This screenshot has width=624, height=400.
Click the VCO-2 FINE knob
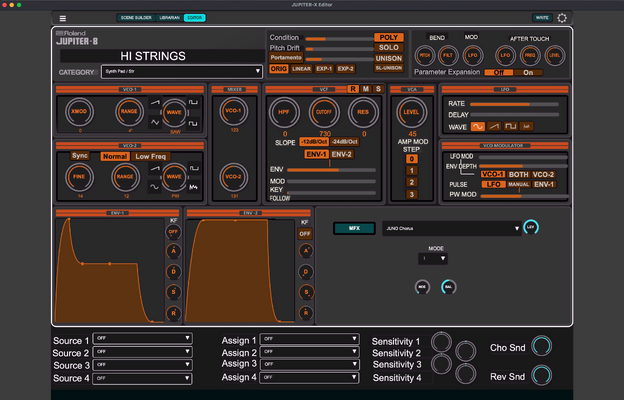pyautogui.click(x=79, y=177)
